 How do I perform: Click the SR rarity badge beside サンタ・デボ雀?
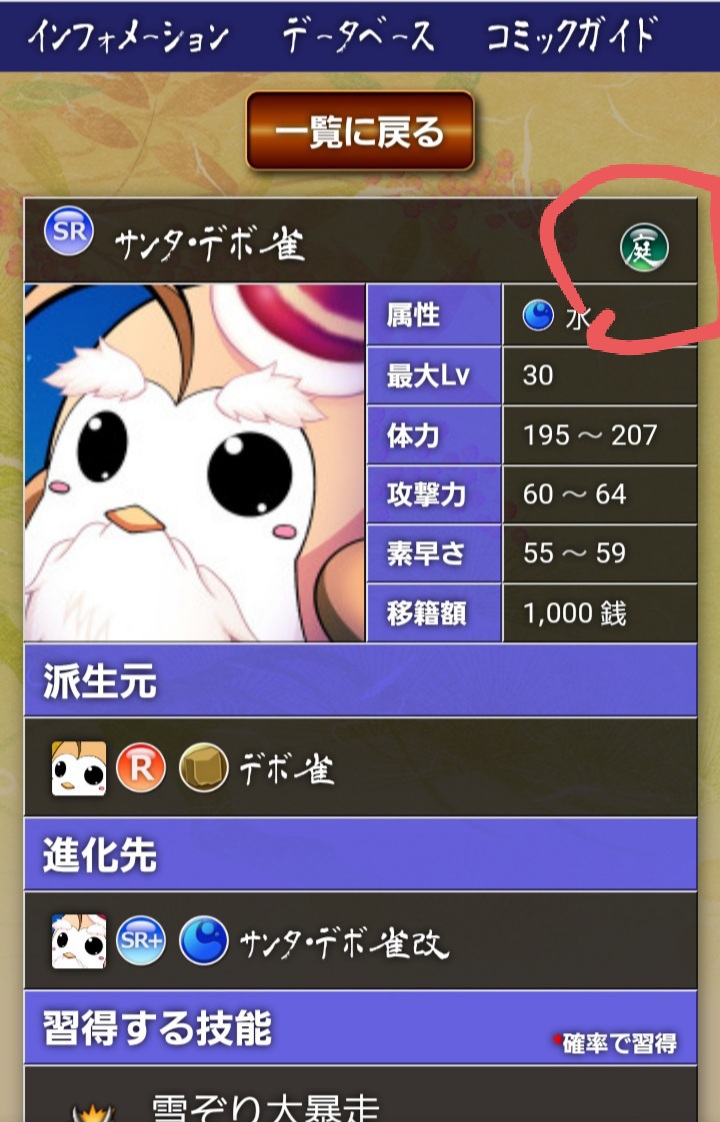click(69, 231)
